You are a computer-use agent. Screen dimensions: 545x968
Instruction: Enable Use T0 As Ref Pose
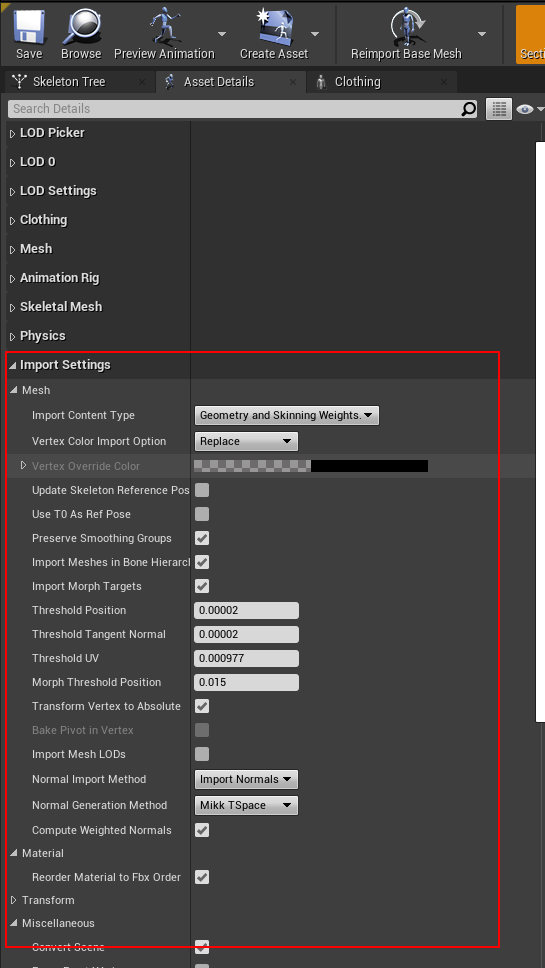click(202, 514)
